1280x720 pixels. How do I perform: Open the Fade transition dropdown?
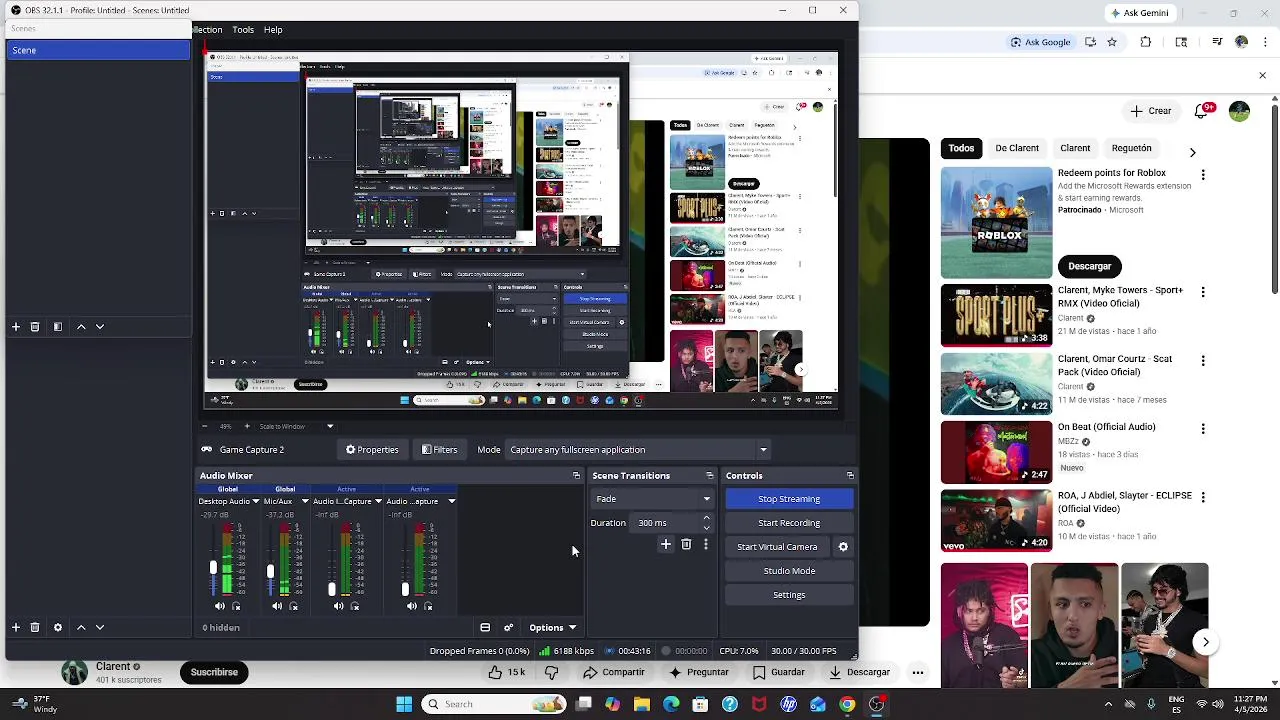click(652, 499)
